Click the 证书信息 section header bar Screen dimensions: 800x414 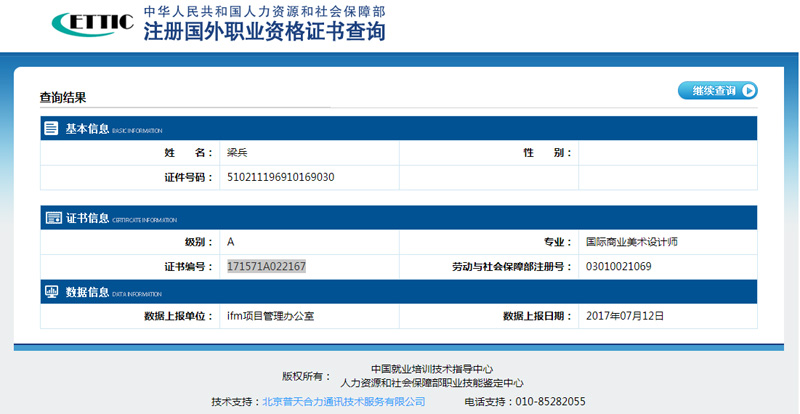400,218
